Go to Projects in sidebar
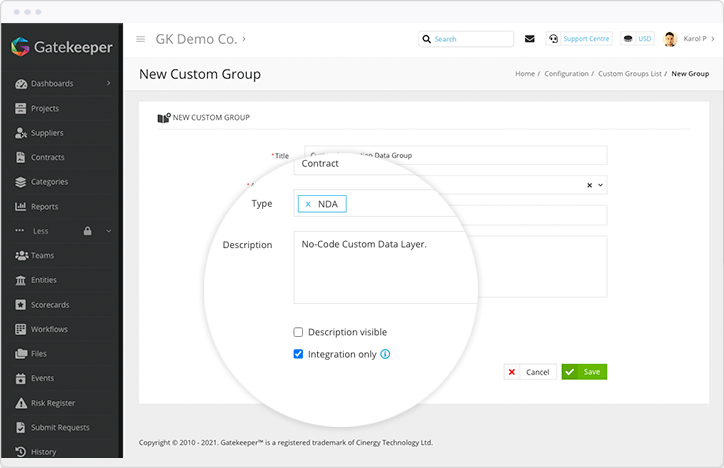 point(45,108)
